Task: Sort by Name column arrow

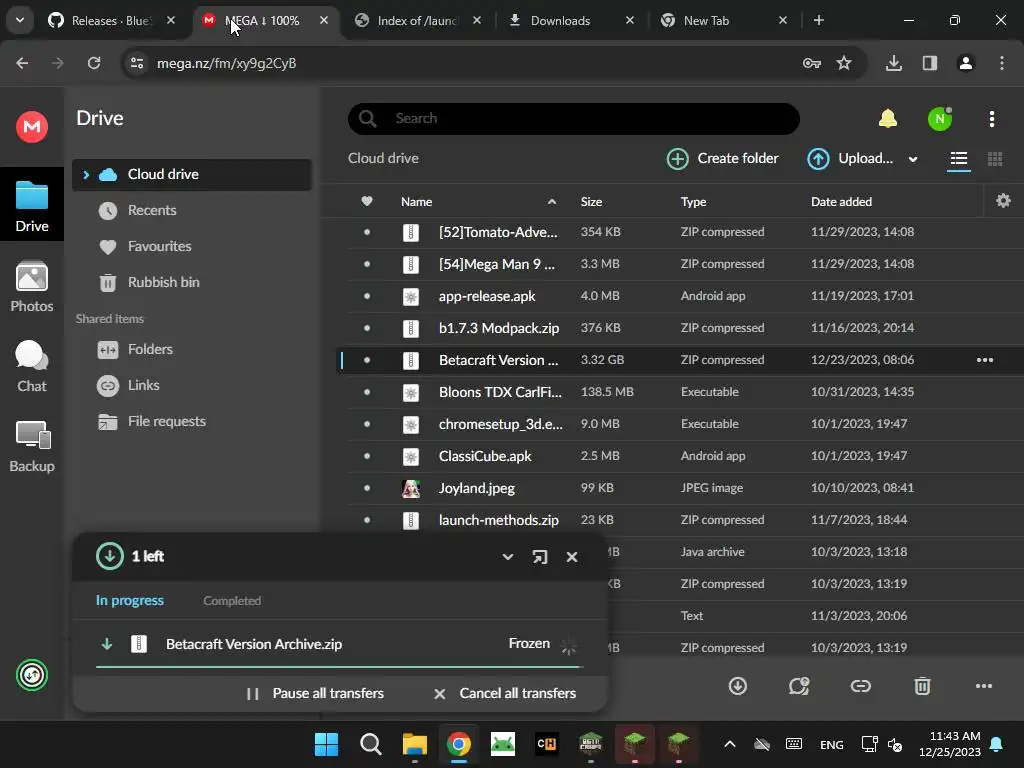Action: [552, 201]
